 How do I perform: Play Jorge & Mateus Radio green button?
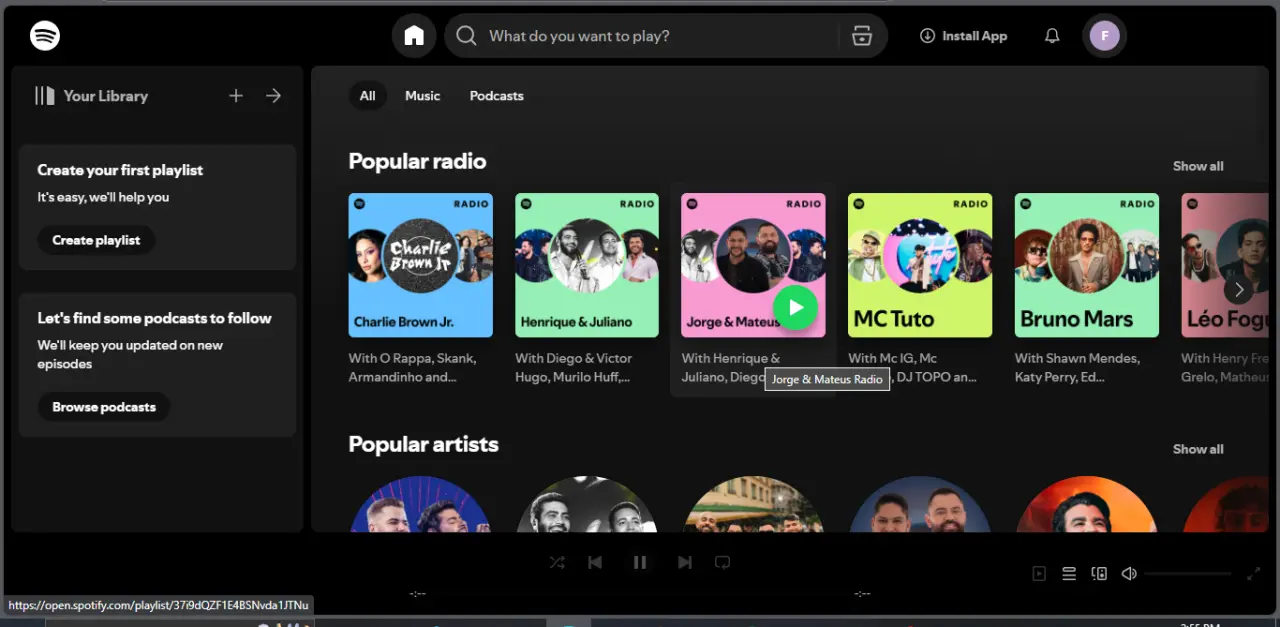point(796,307)
